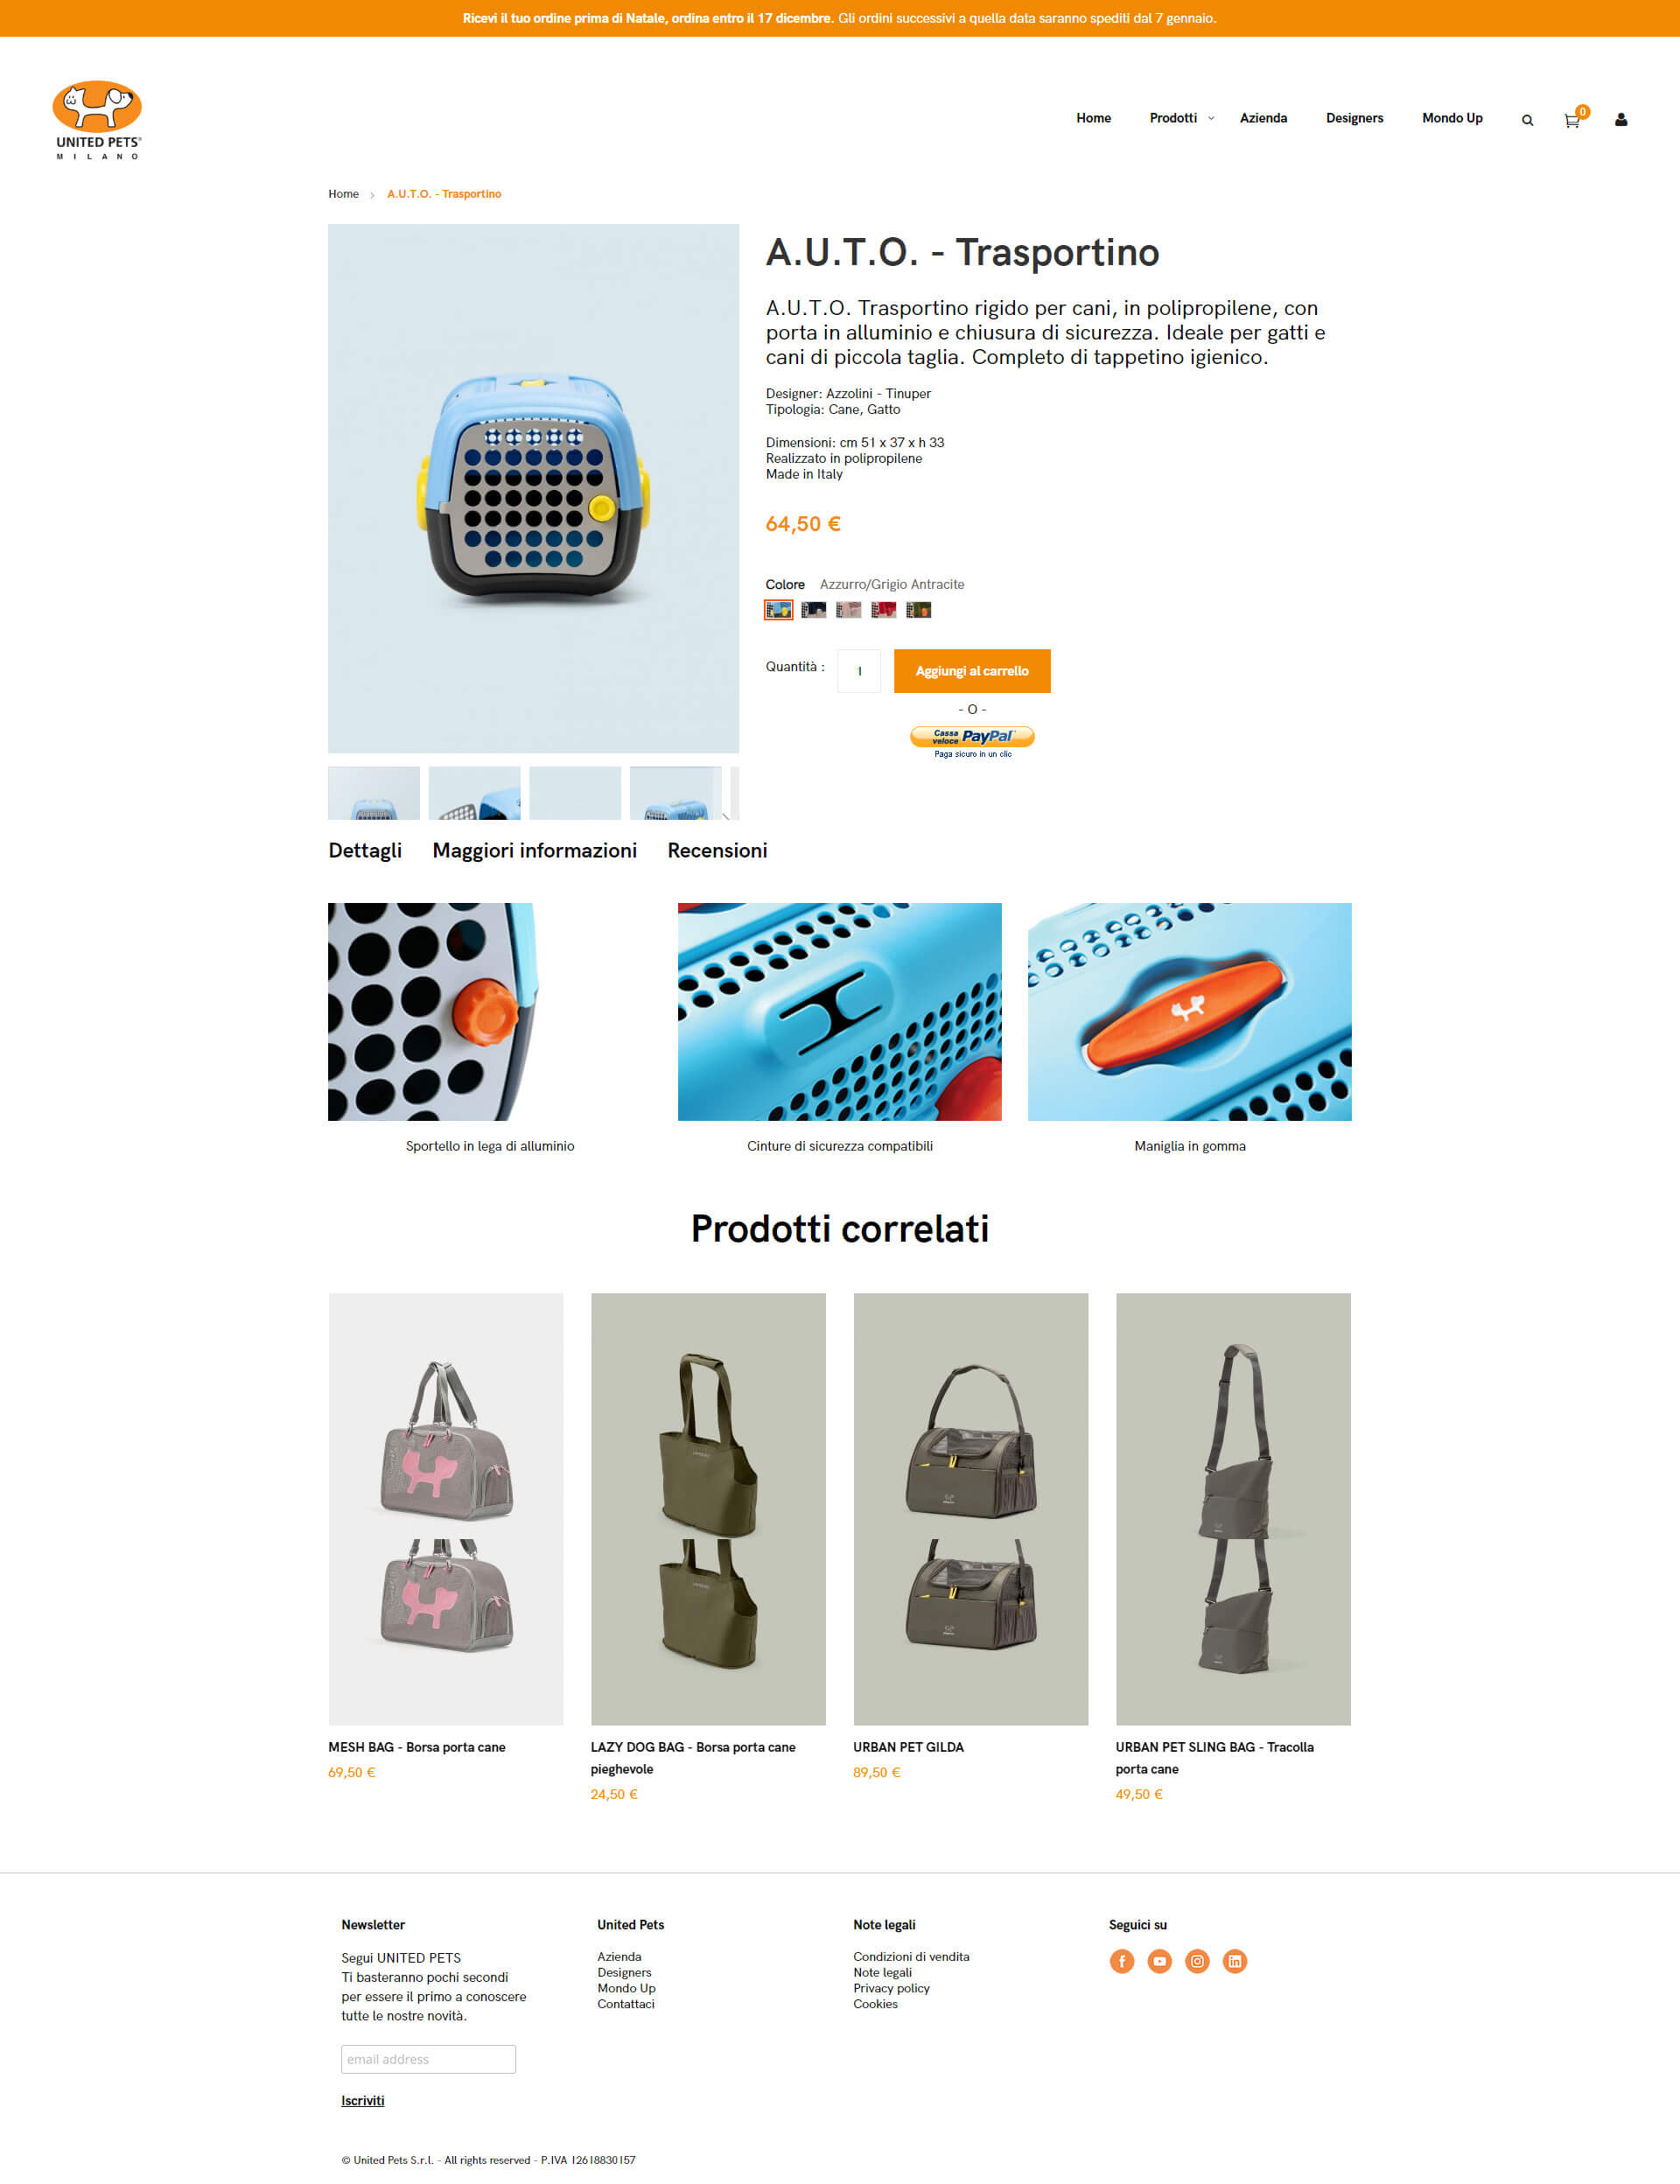This screenshot has height=2184, width=1680.
Task: Choose the red color variant swatch
Action: (884, 610)
